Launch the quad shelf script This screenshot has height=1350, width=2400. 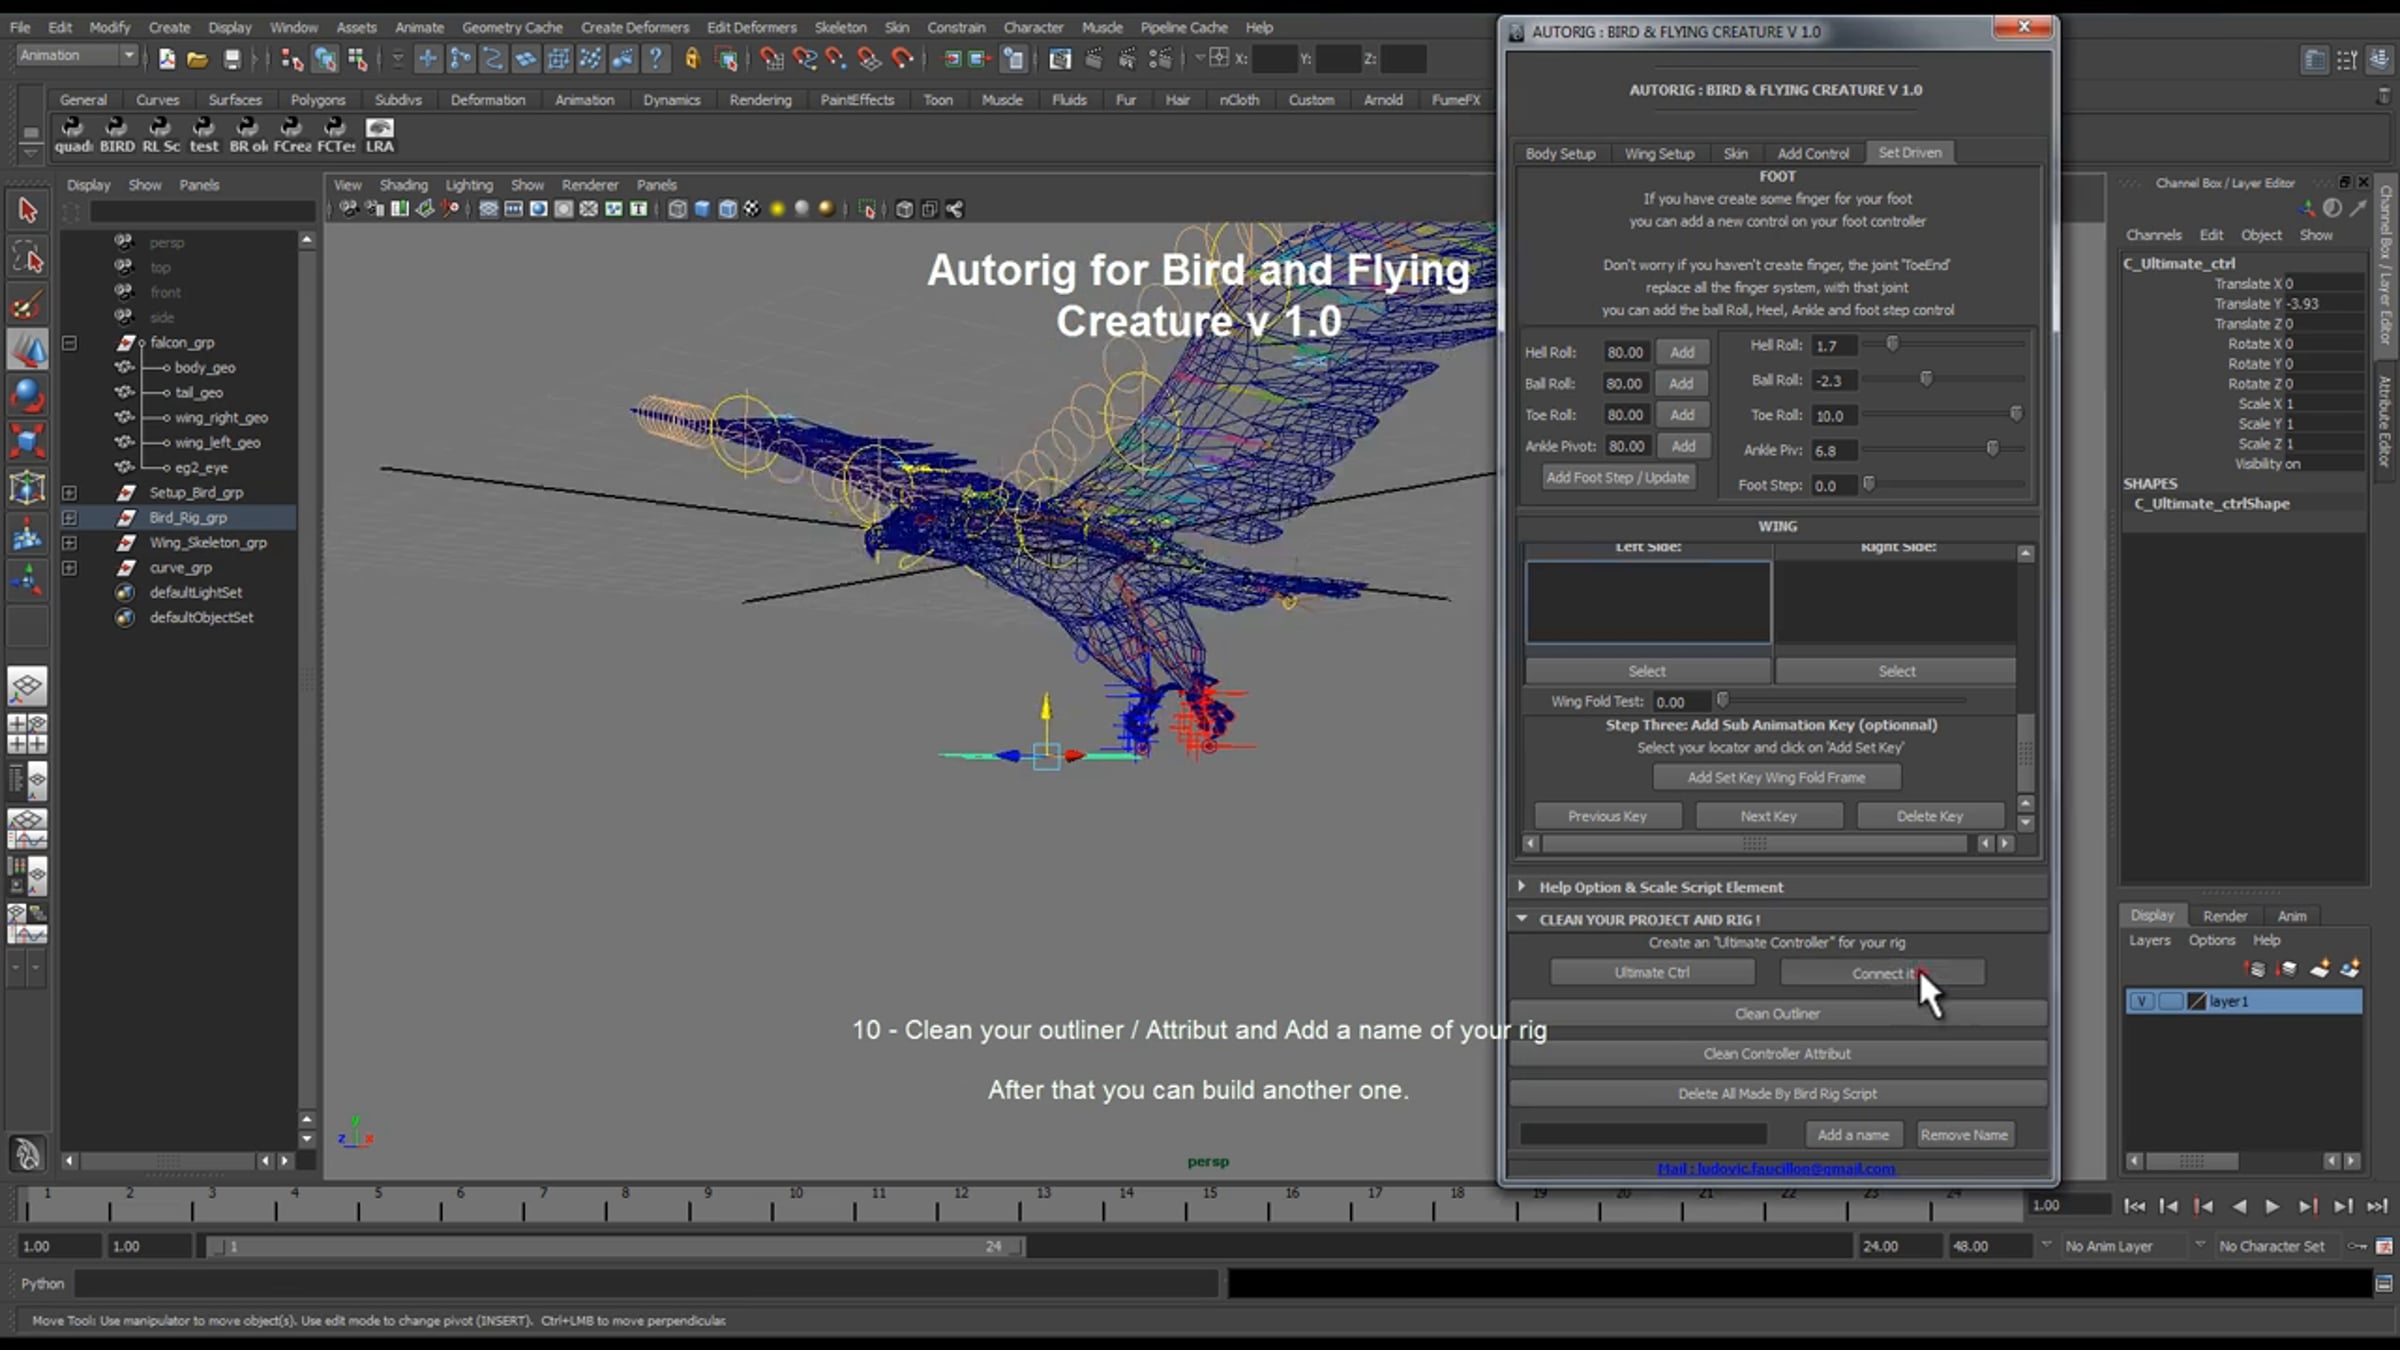pos(72,135)
